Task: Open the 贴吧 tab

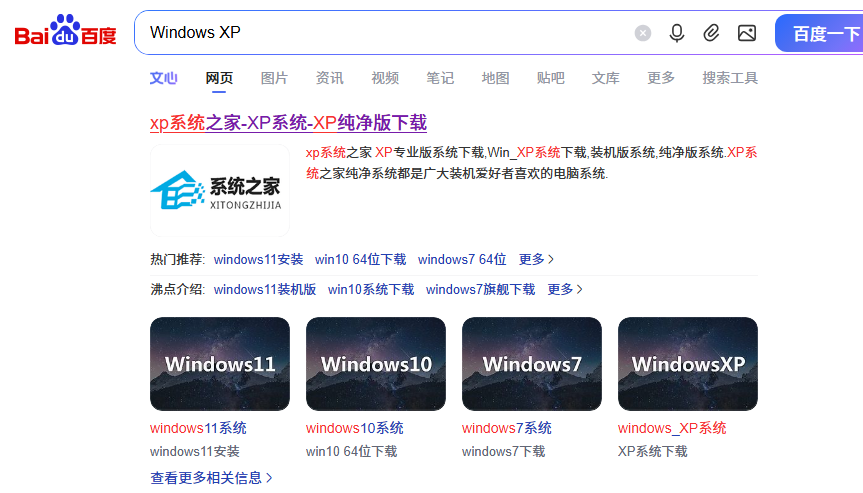Action: [x=550, y=78]
